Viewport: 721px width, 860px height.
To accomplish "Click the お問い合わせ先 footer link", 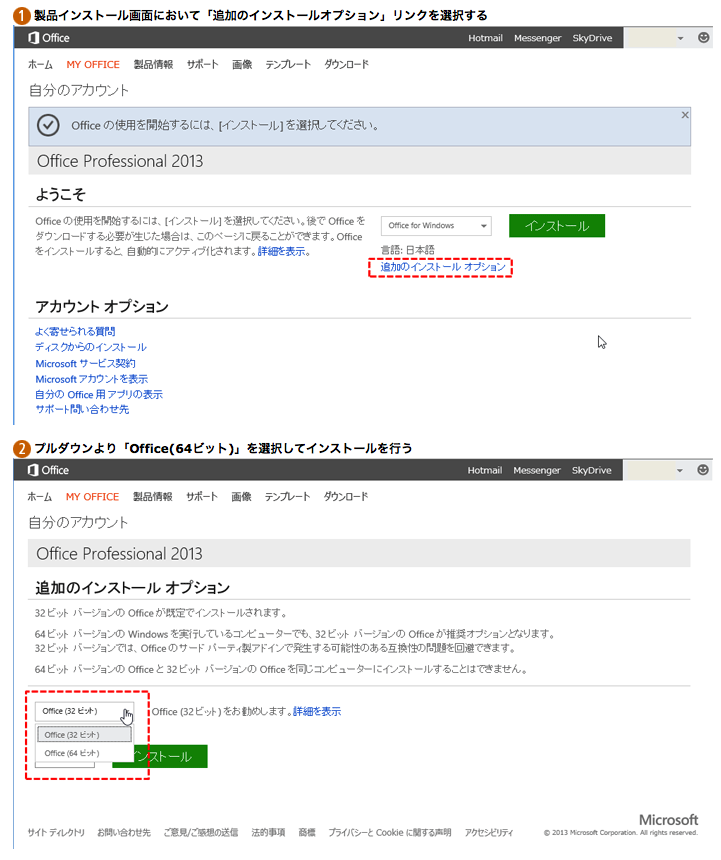I will point(124,833).
